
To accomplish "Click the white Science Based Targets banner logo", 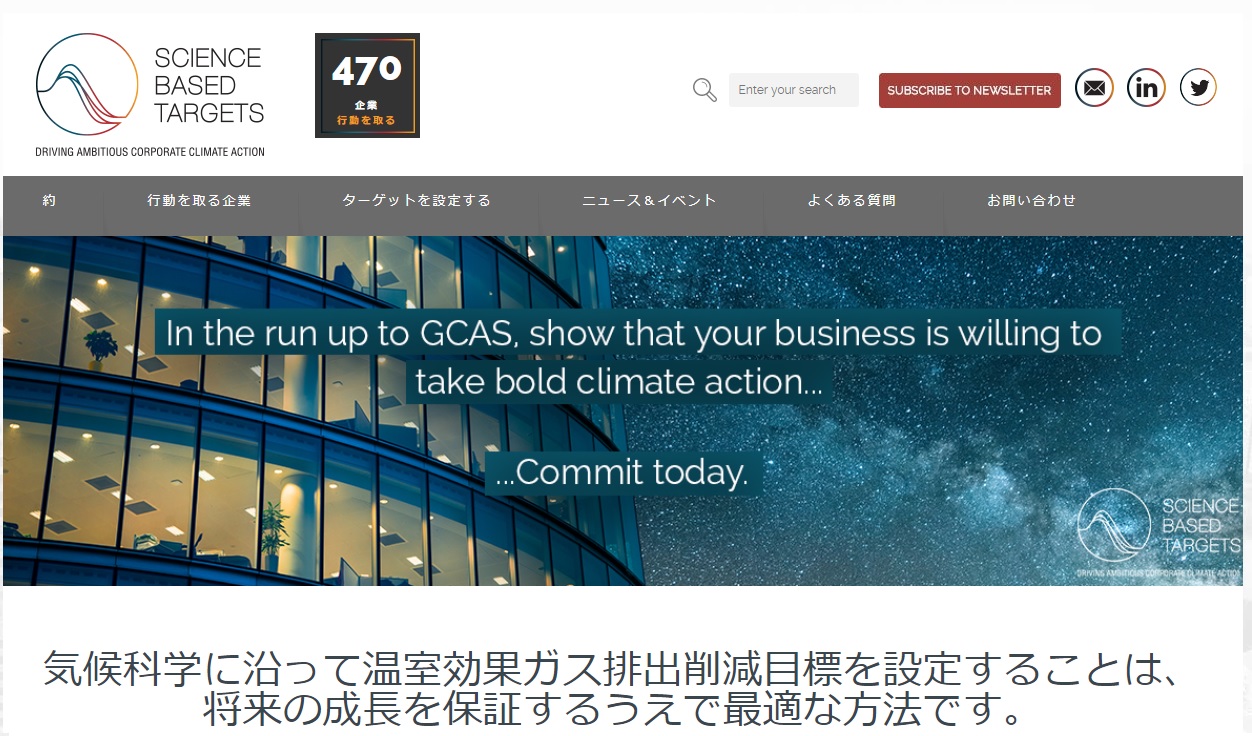I will coord(1158,533).
